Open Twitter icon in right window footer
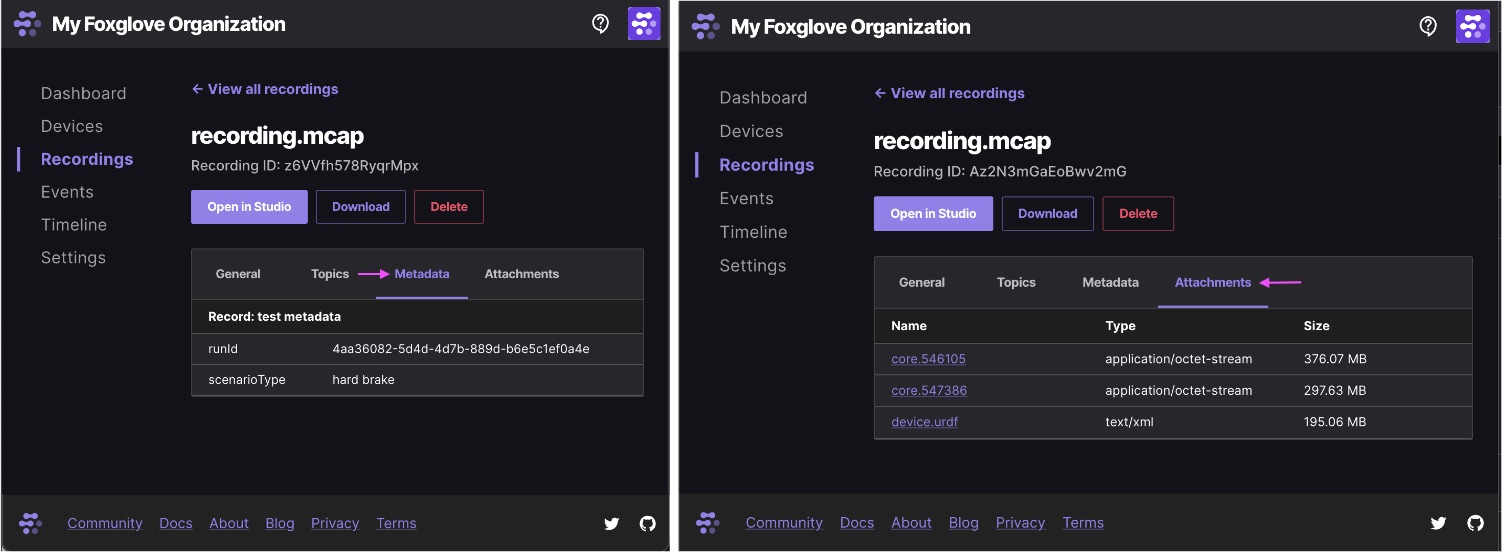Viewport: 1502px width, 552px height. 1439,523
